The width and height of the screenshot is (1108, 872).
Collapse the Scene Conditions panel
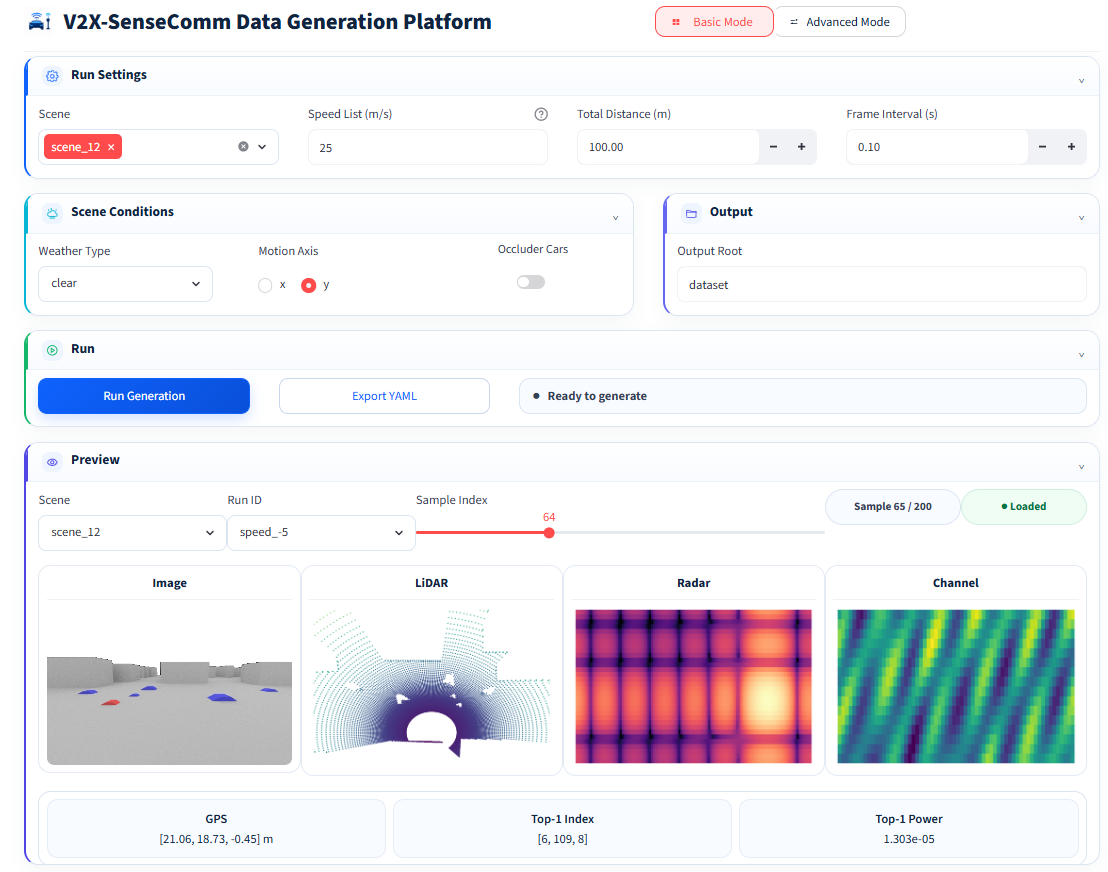click(615, 218)
